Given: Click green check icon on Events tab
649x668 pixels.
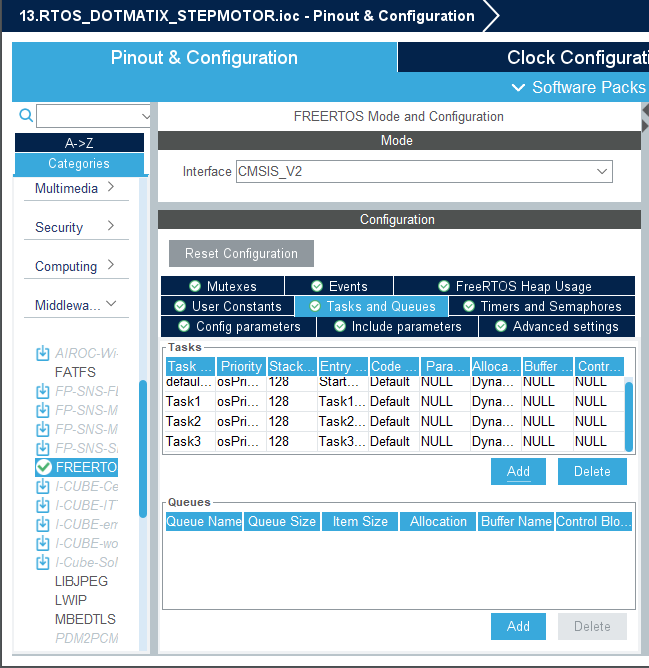Looking at the screenshot, I should coord(317,286).
